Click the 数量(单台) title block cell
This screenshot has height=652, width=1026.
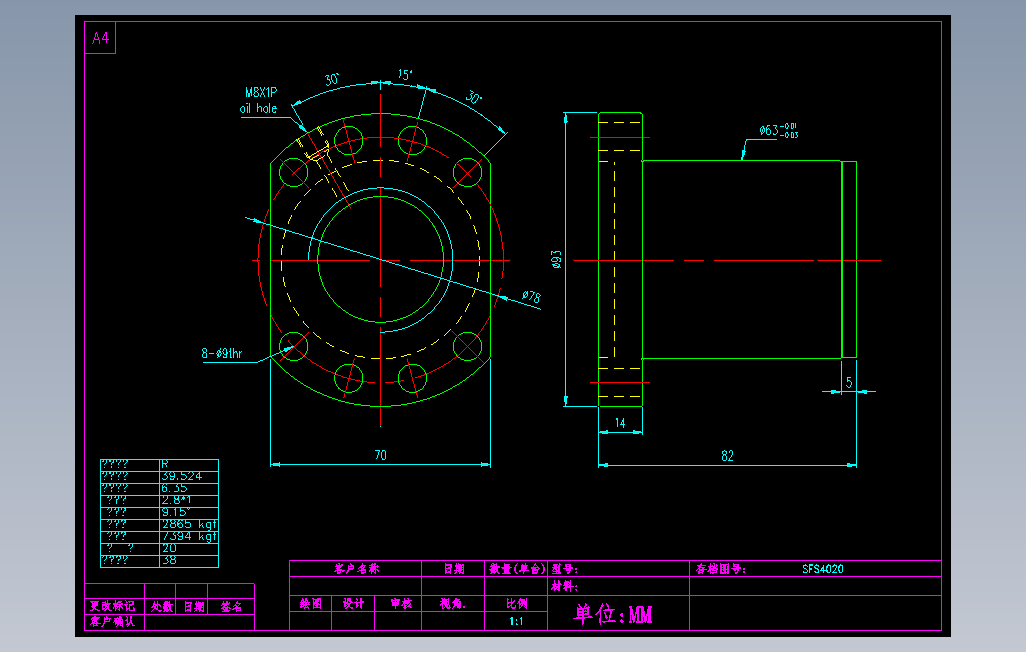tap(516, 568)
